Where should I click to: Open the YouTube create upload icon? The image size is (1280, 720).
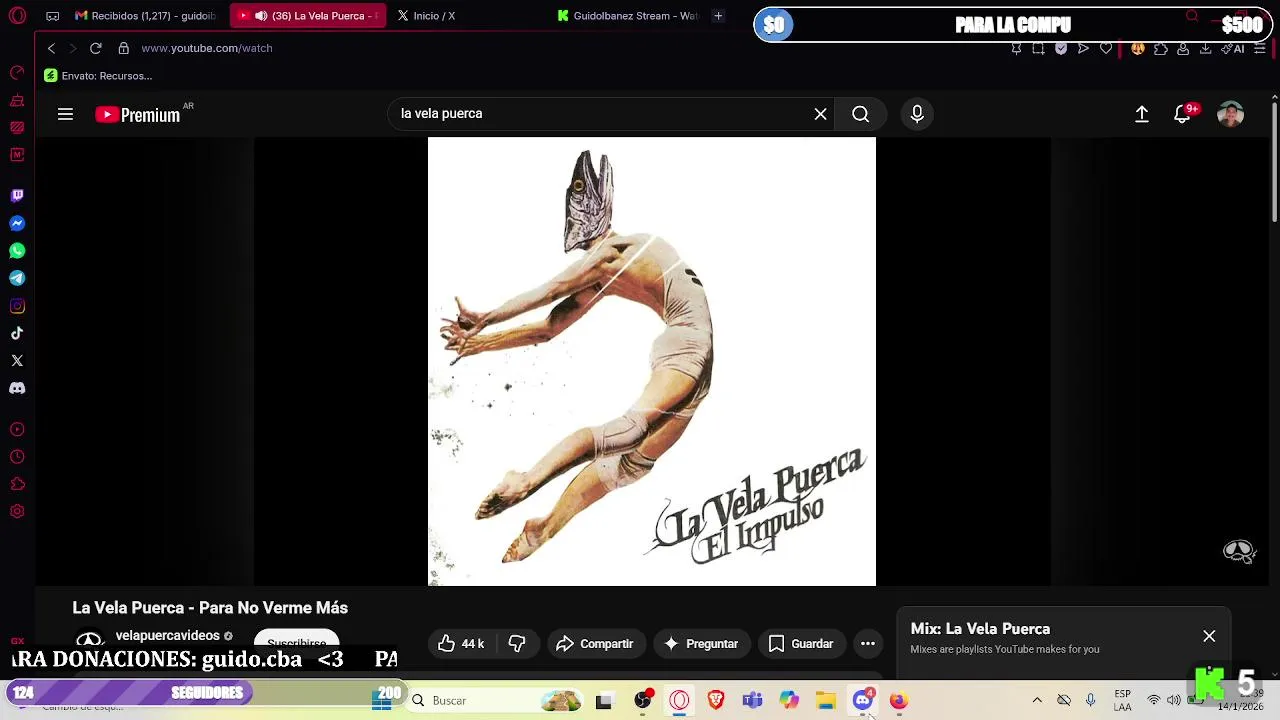pyautogui.click(x=1141, y=114)
